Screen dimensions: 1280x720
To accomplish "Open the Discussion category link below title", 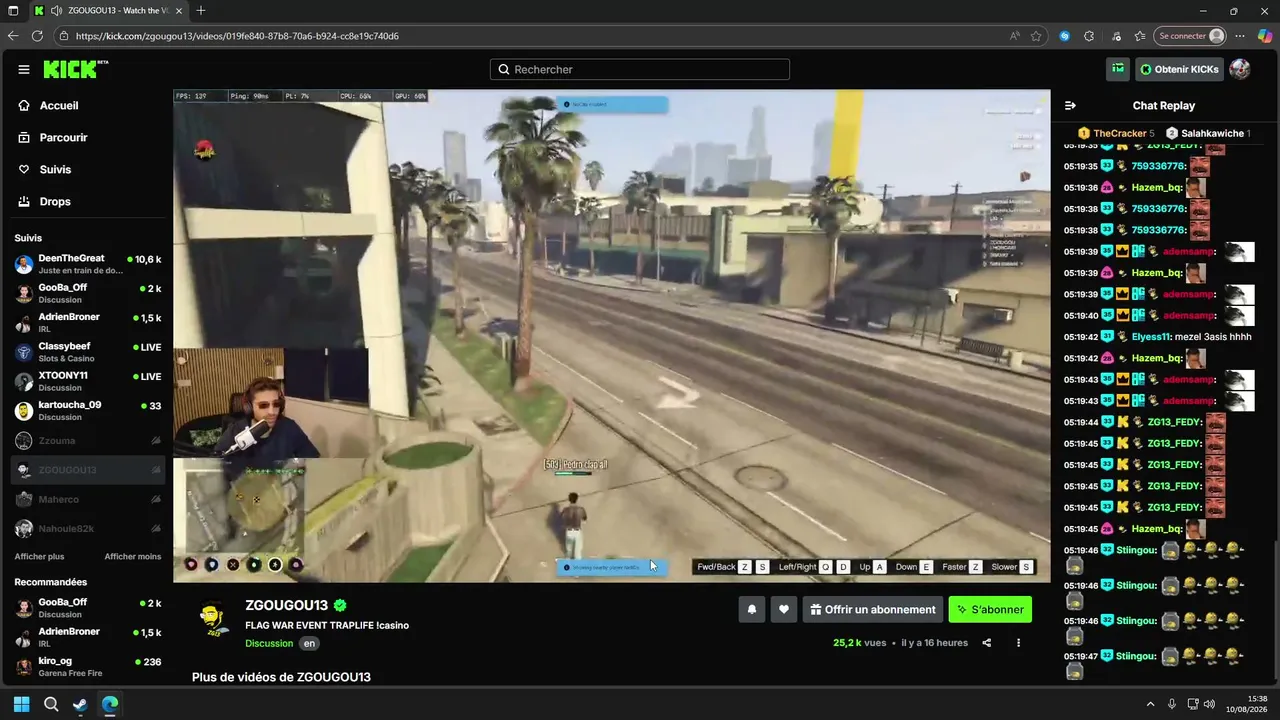I will 269,643.
